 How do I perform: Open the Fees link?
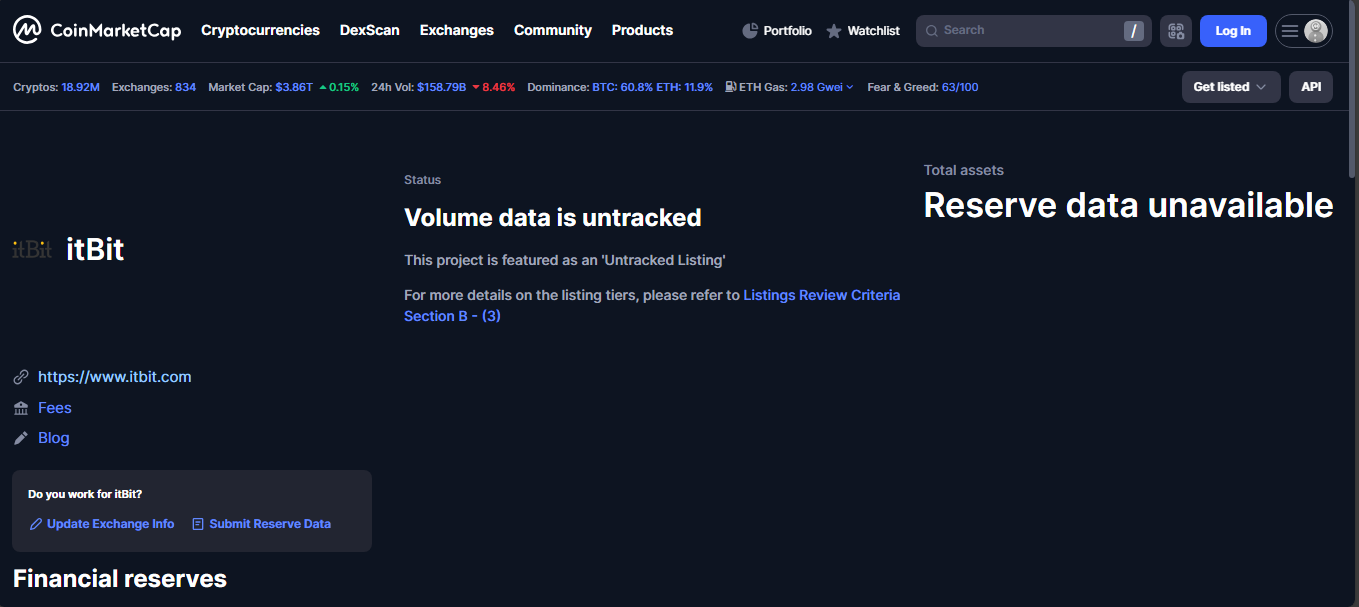click(55, 408)
